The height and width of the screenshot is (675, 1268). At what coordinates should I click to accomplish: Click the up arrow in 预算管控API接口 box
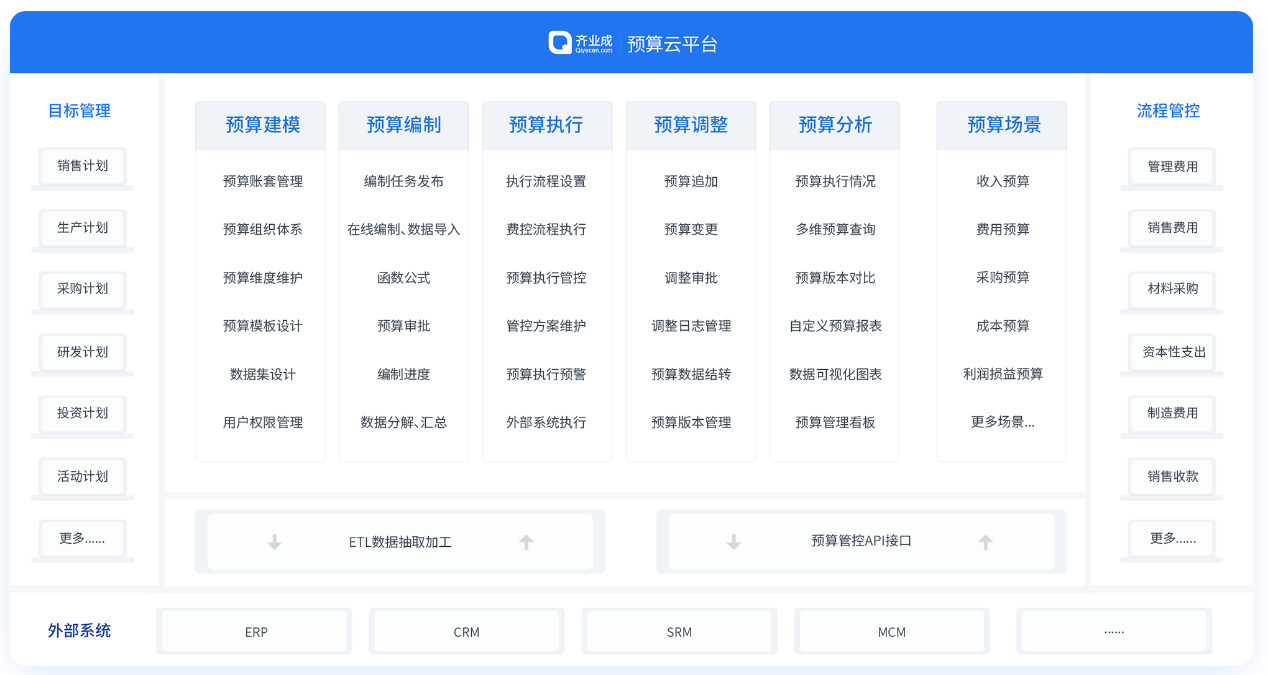coord(986,542)
